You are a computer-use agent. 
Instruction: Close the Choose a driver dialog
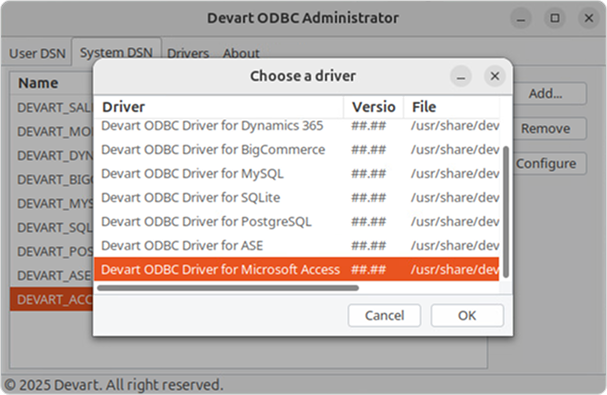[x=495, y=76]
